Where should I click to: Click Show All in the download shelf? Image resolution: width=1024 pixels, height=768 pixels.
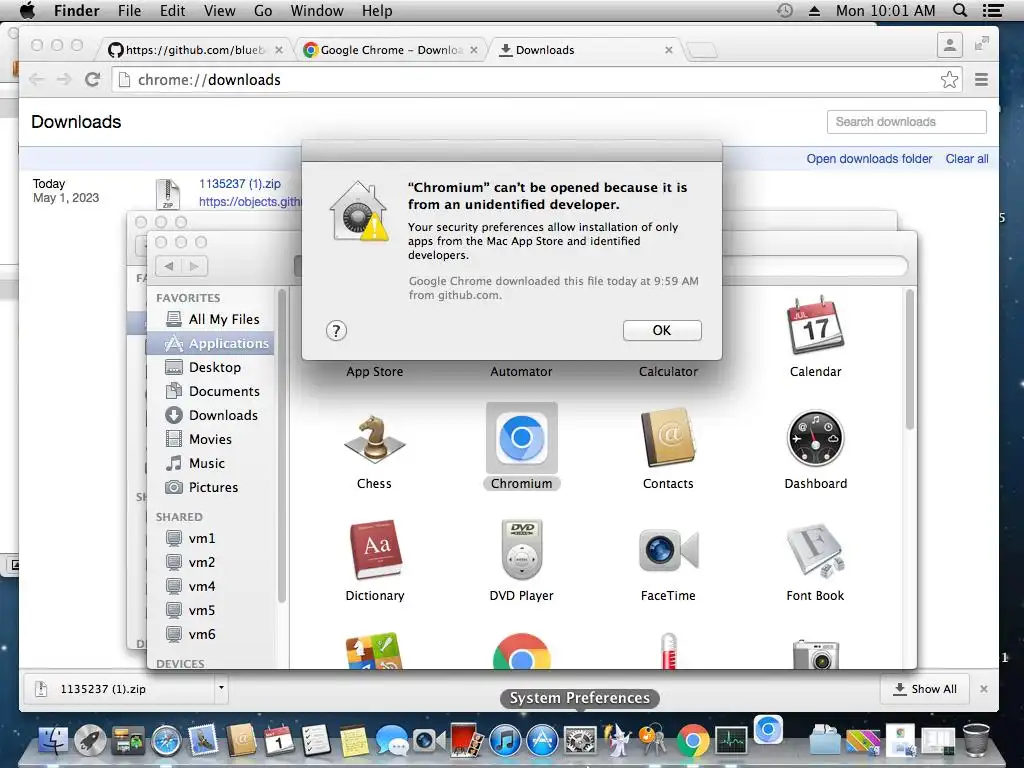925,689
